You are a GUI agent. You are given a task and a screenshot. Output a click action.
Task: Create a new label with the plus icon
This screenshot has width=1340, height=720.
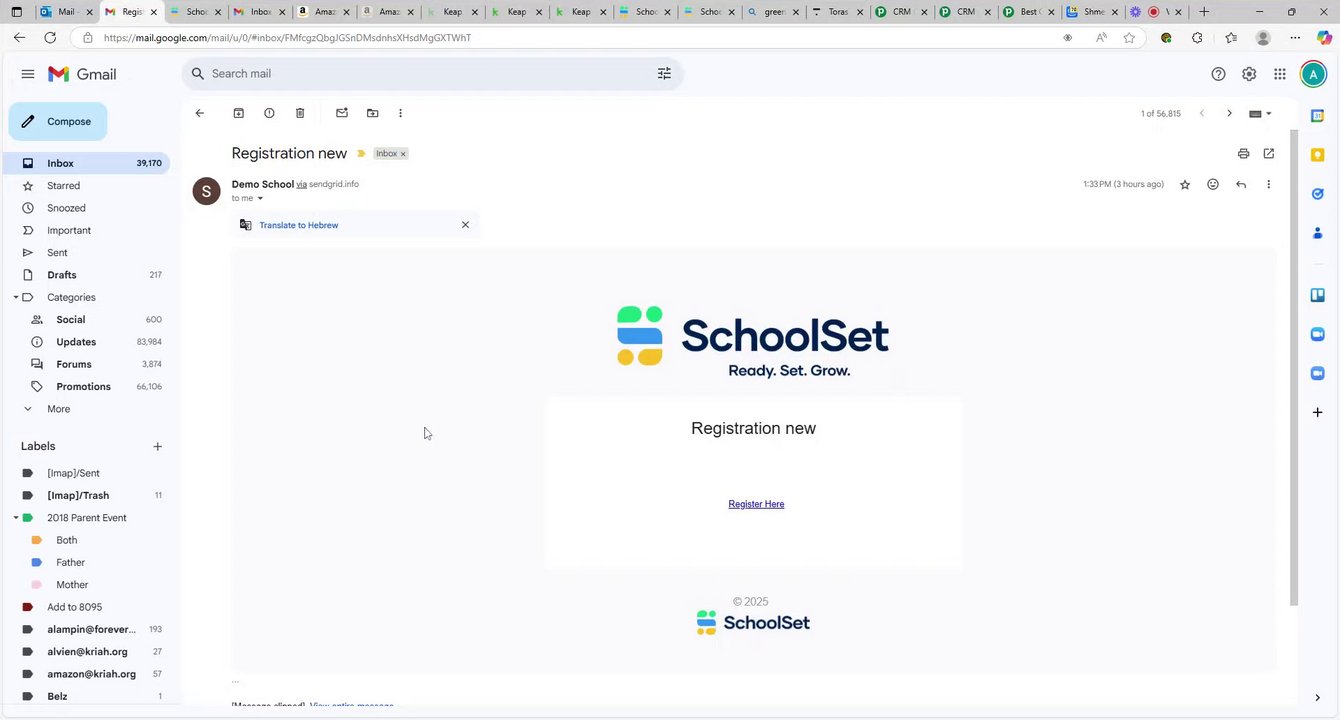pyautogui.click(x=157, y=447)
